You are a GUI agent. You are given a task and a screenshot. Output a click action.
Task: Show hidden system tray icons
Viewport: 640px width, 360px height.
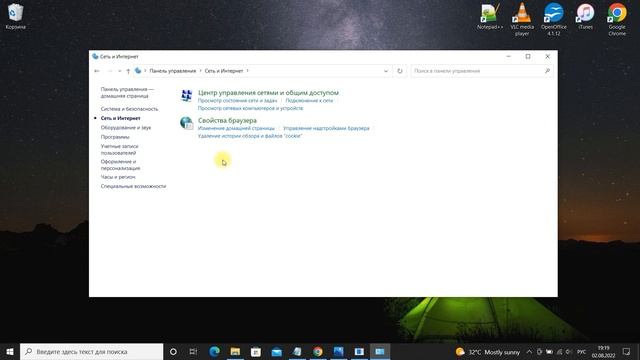pyautogui.click(x=529, y=351)
